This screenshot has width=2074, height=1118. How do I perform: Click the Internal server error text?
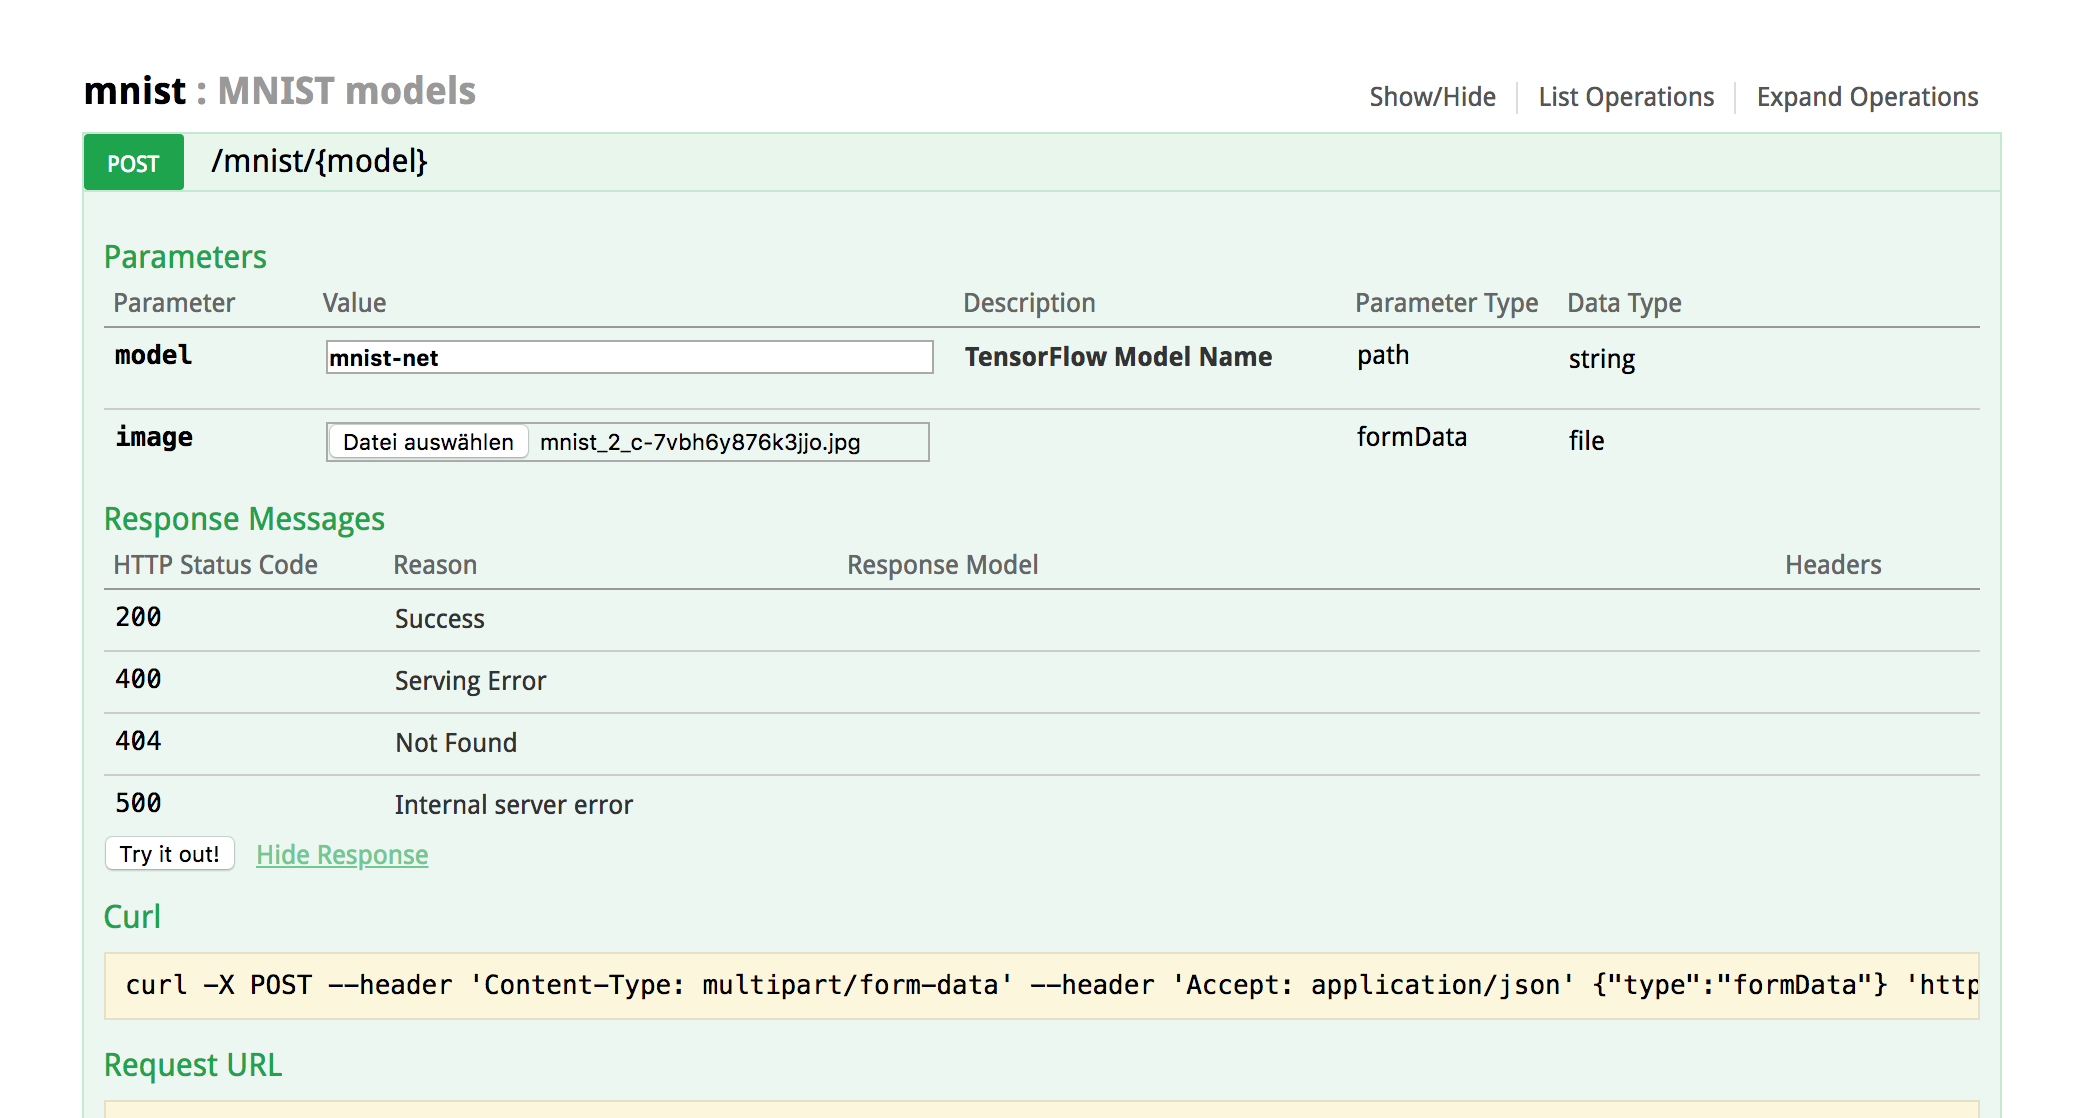coord(513,805)
